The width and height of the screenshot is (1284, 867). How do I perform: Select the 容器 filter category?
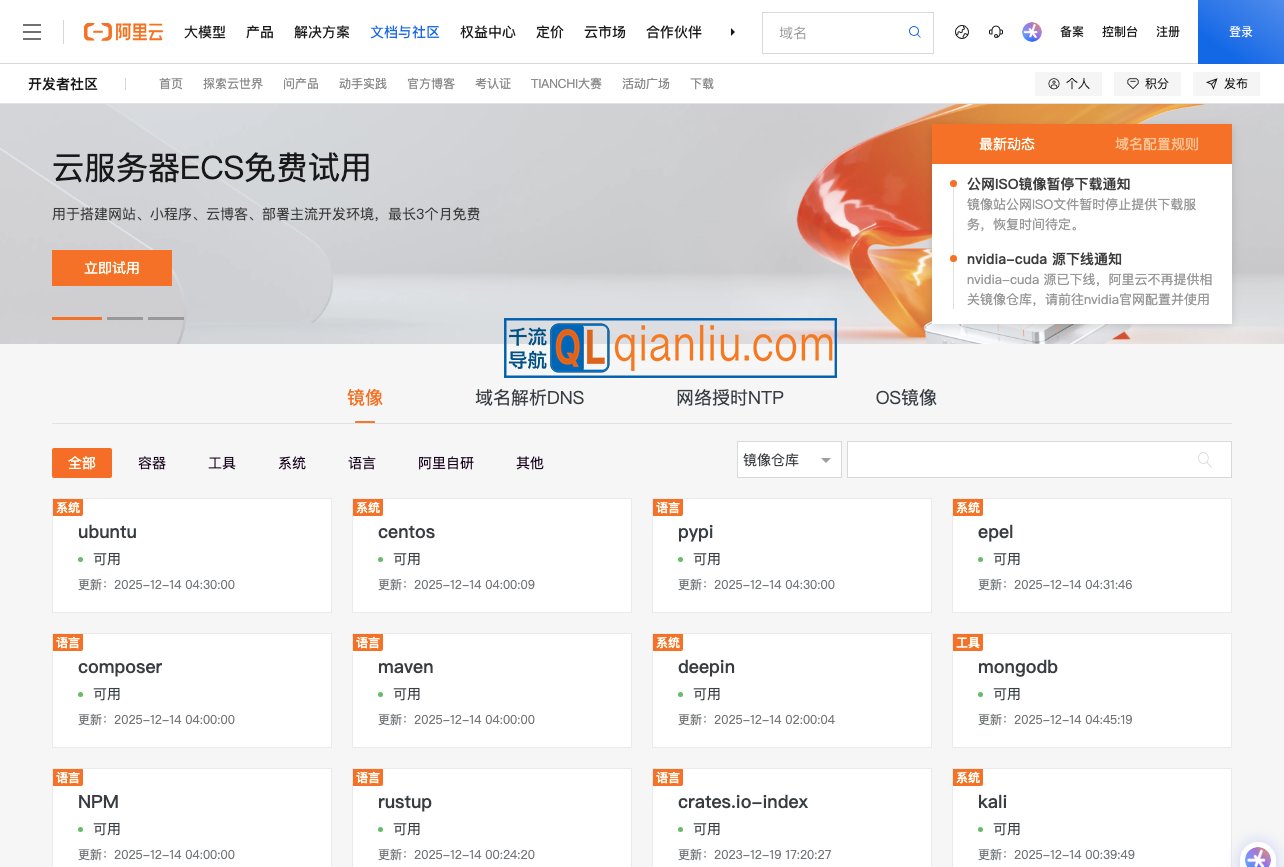point(151,463)
